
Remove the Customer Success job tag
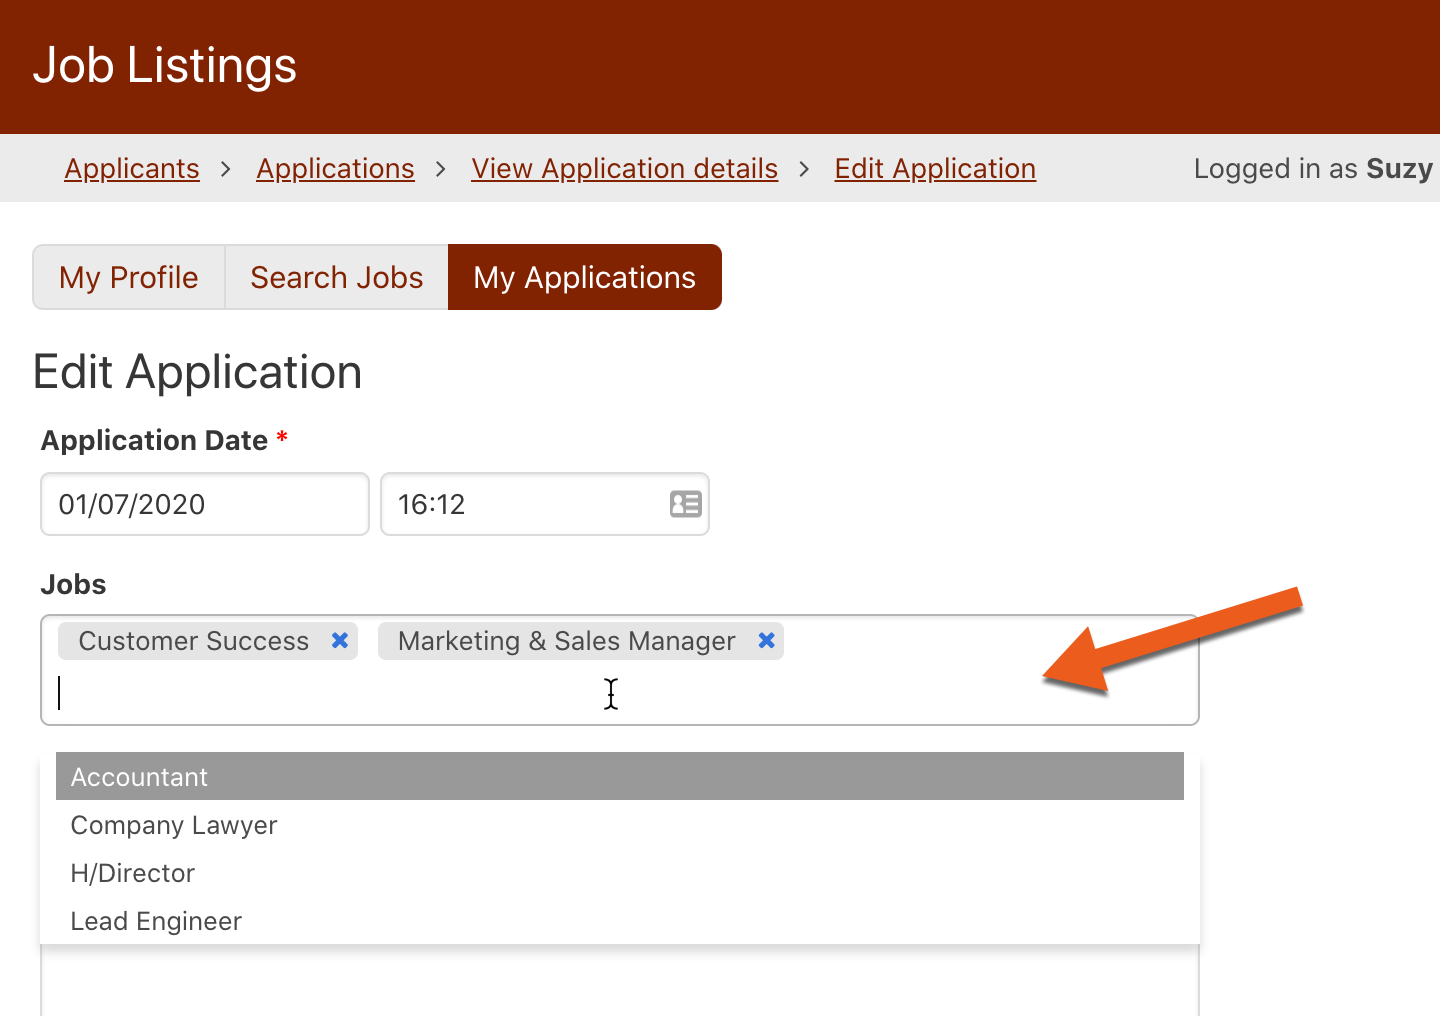pos(340,641)
